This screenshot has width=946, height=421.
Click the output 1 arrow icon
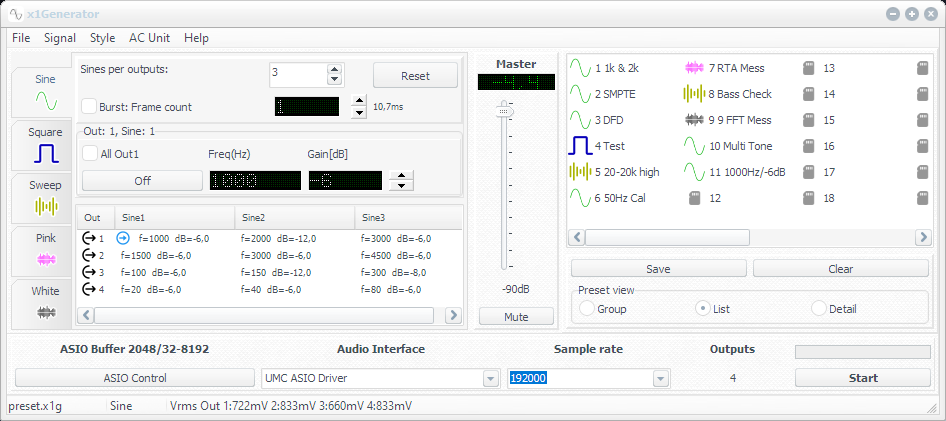pos(89,239)
